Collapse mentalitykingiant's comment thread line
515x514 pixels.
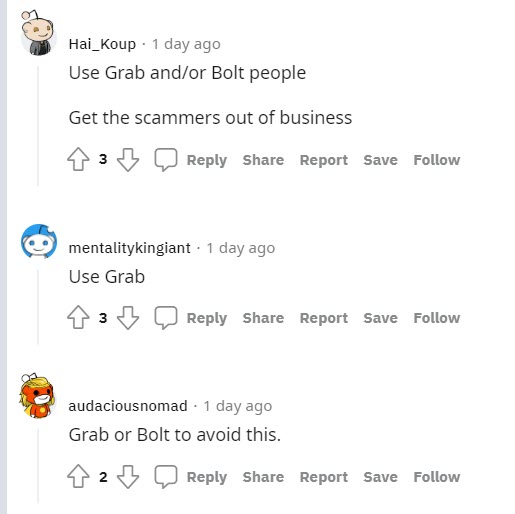pos(38,307)
